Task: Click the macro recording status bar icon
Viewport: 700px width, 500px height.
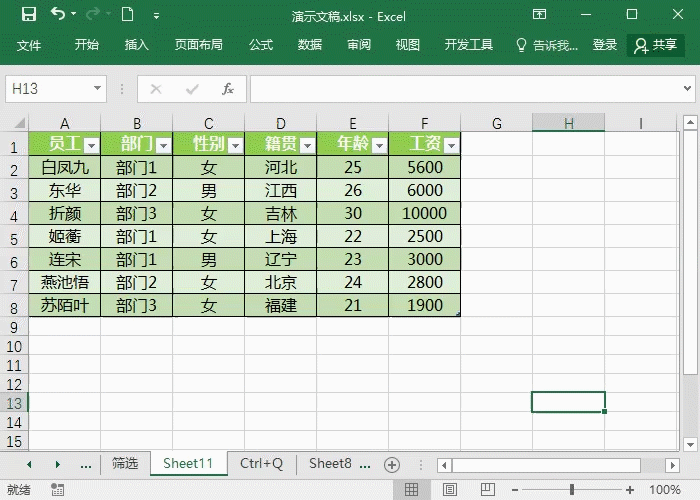Action: 57,489
